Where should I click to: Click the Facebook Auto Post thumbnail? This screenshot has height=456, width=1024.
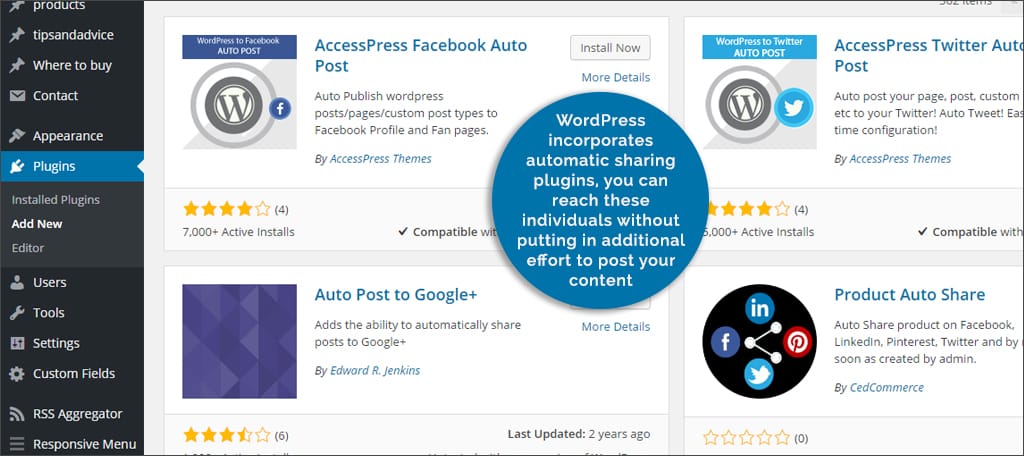pos(239,92)
